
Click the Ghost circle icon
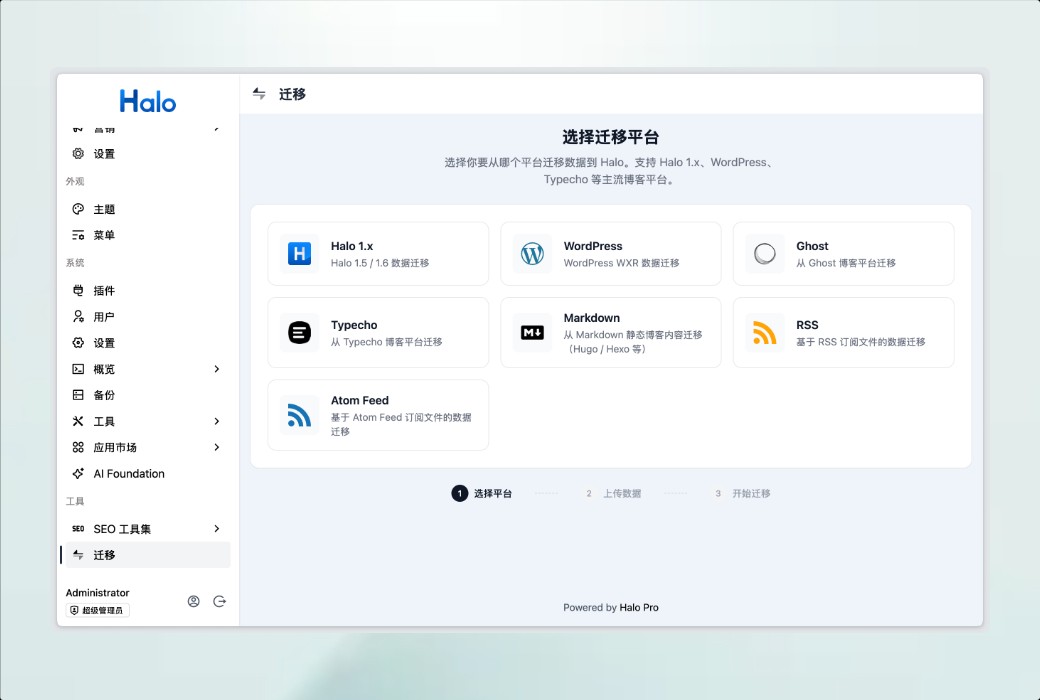pyautogui.click(x=765, y=253)
